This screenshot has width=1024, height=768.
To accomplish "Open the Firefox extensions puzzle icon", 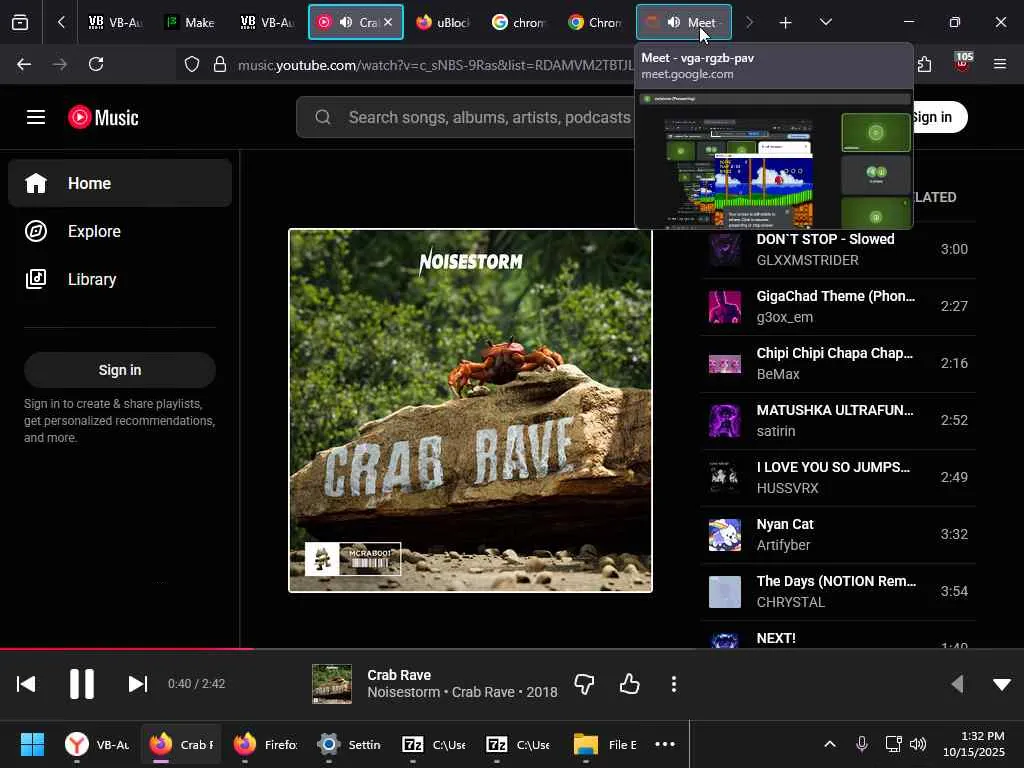I will click(x=925, y=64).
